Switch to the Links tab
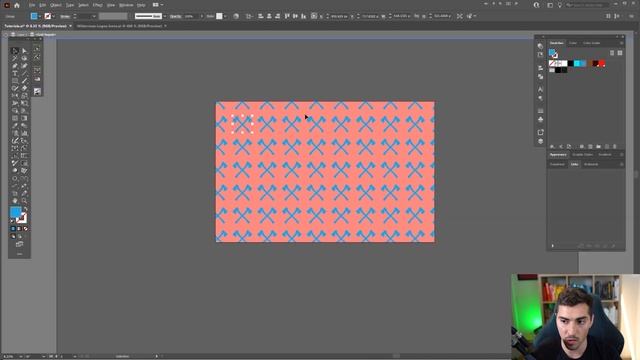640x360 pixels. coord(574,164)
